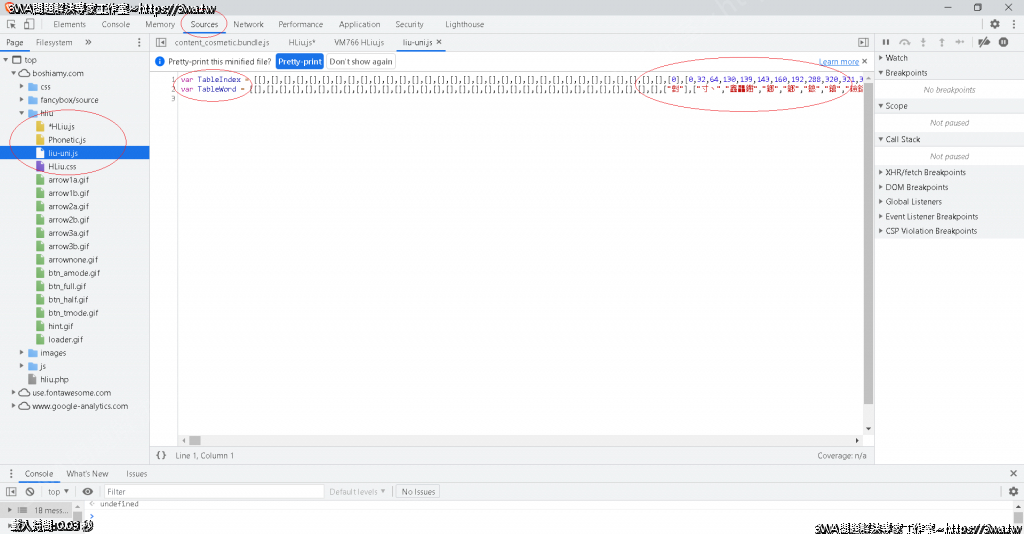Toggle the device toolbar icon
Screen dimensions: 1024x534
tap(28, 24)
